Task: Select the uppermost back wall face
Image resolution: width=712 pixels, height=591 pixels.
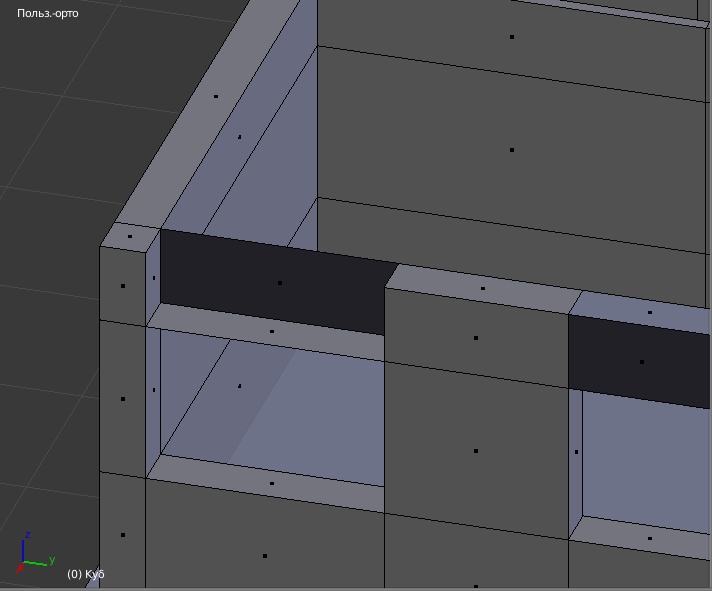Action: 512,37
